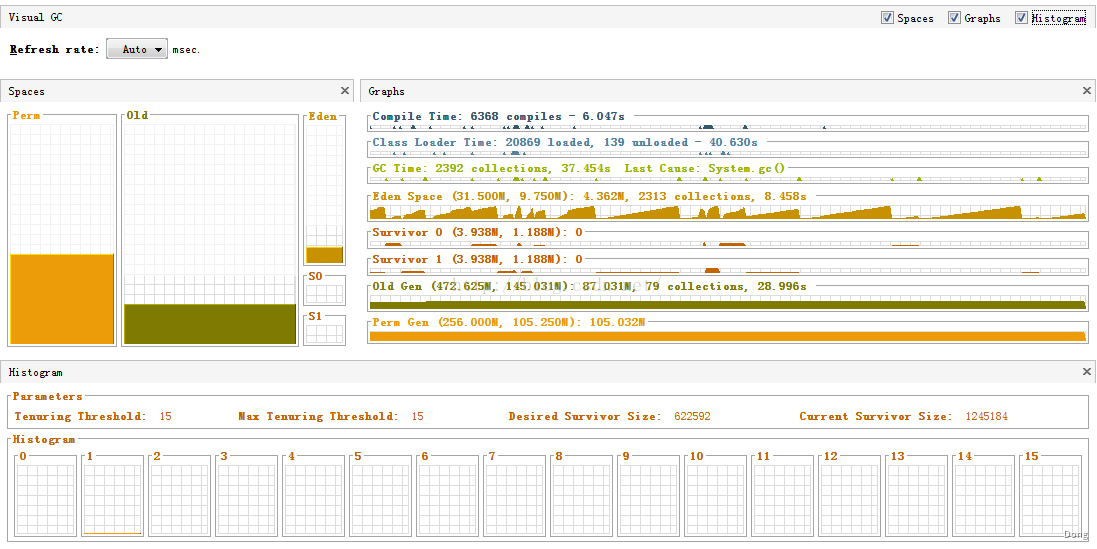Viewport: 1097px width, 549px height.
Task: Click the Class Loader Time graph label
Action: coord(565,142)
